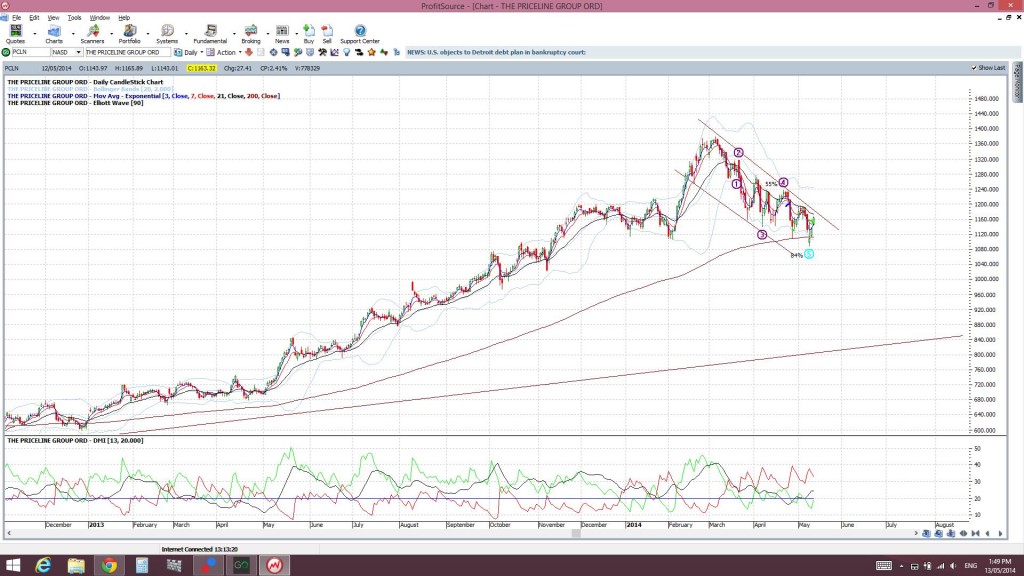Open the Portfolio toolbar icon
Viewport: 1024px width, 576px height.
(130, 31)
